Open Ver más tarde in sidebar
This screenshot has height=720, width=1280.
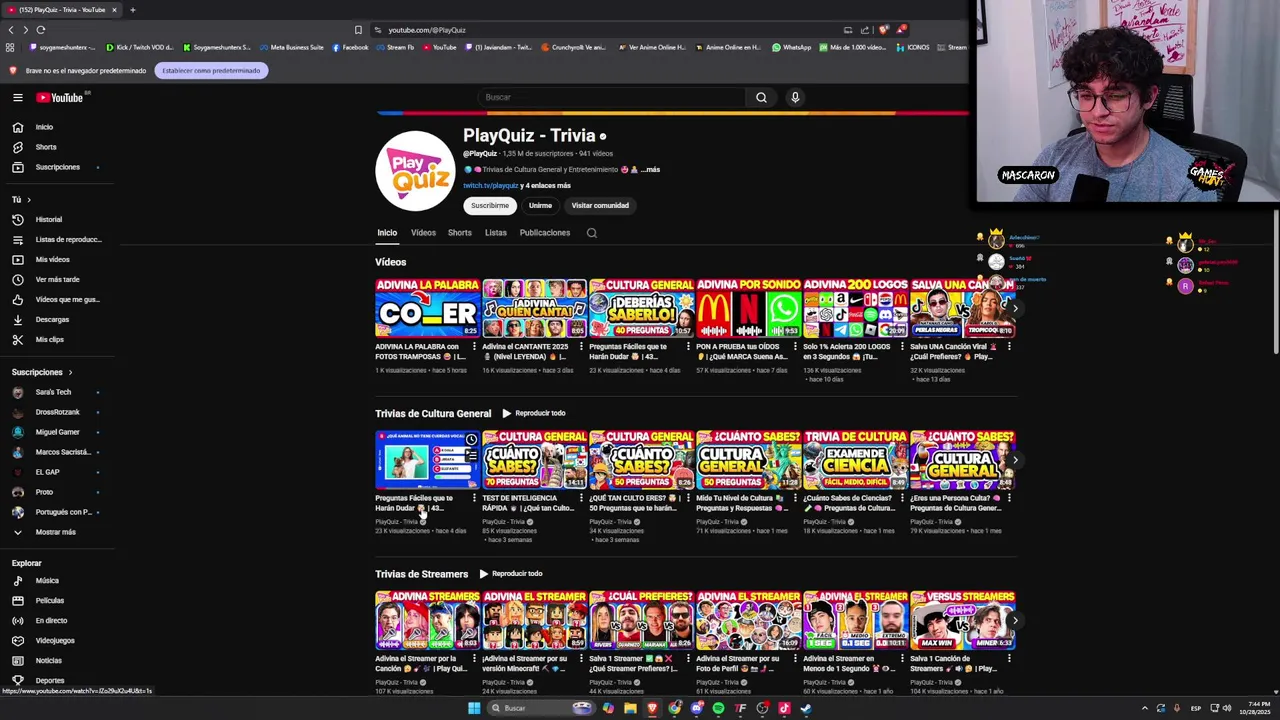(57, 279)
